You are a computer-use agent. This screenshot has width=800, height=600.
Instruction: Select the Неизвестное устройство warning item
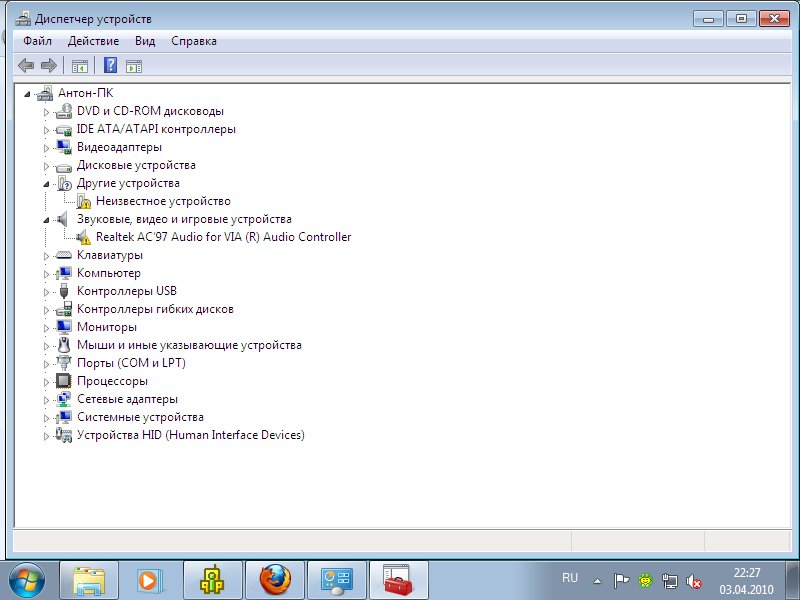[x=162, y=201]
